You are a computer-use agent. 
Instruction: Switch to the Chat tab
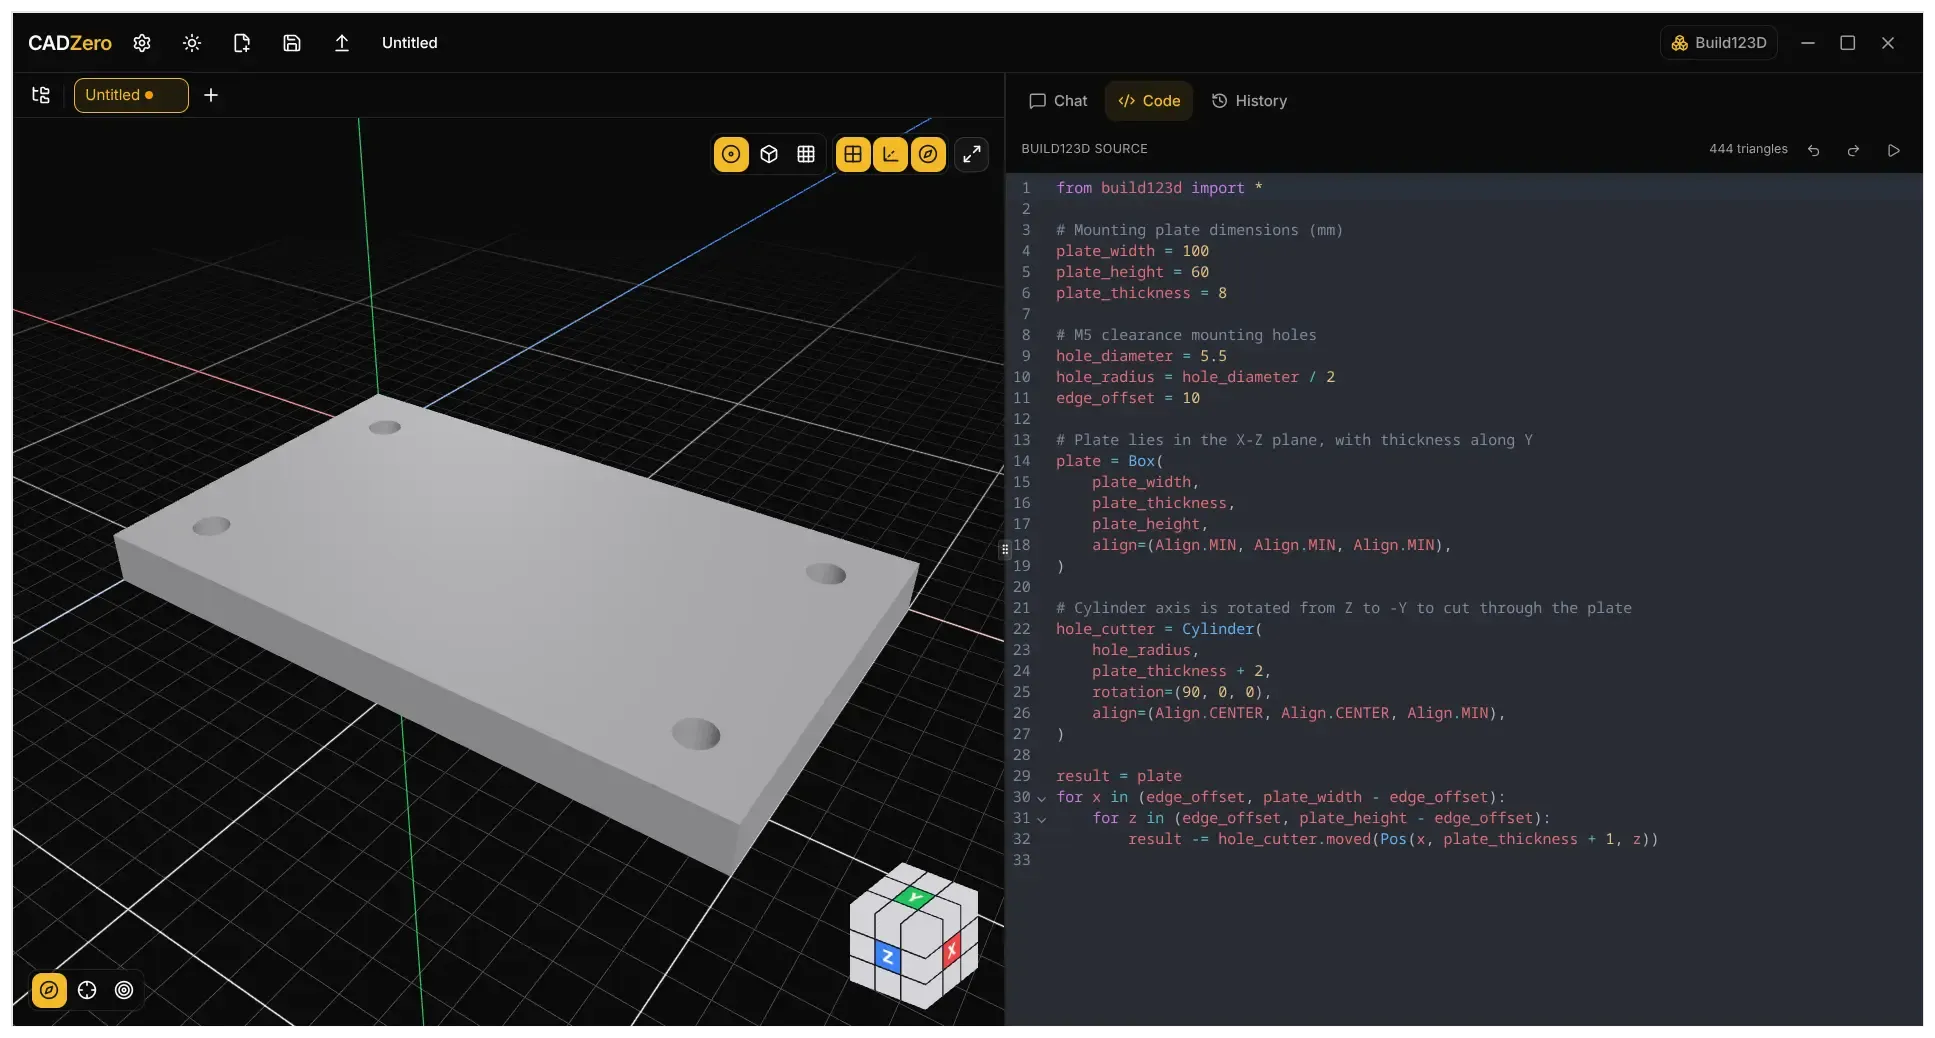pyautogui.click(x=1058, y=101)
